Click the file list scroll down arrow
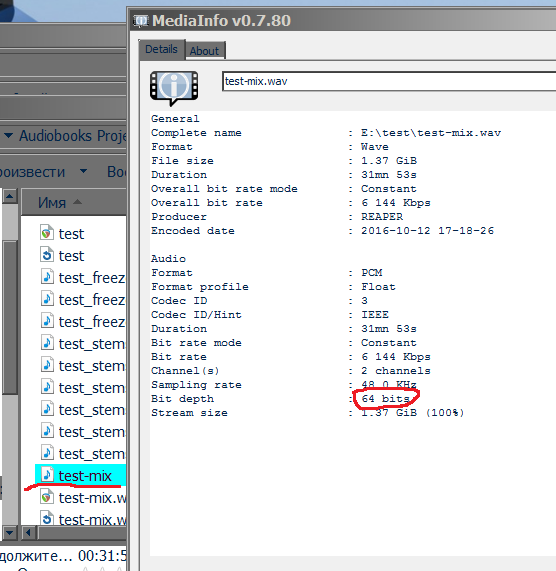This screenshot has width=556, height=571. [x=10, y=533]
